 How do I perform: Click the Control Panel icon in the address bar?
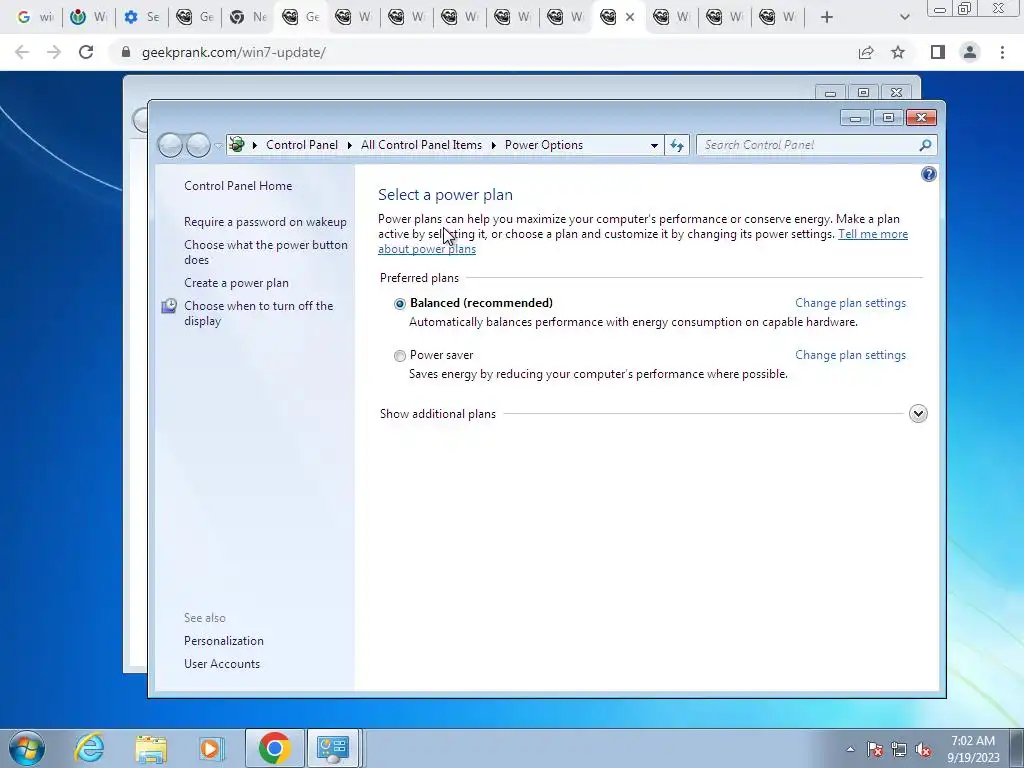[237, 145]
